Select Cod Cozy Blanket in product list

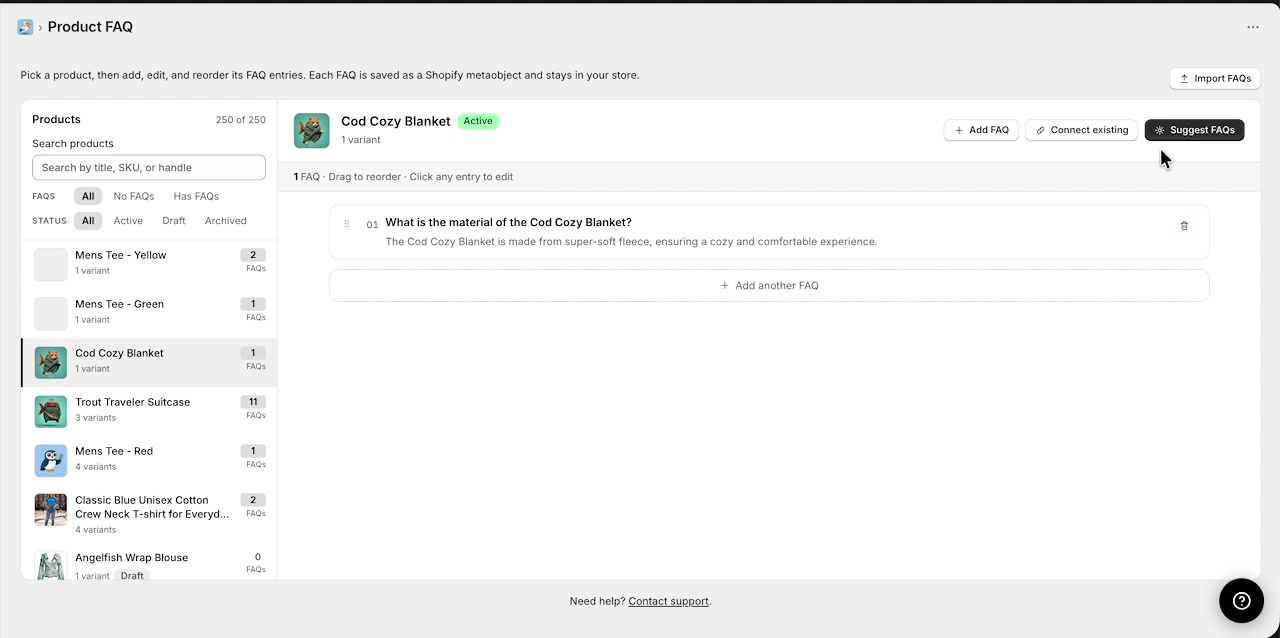tap(149, 362)
